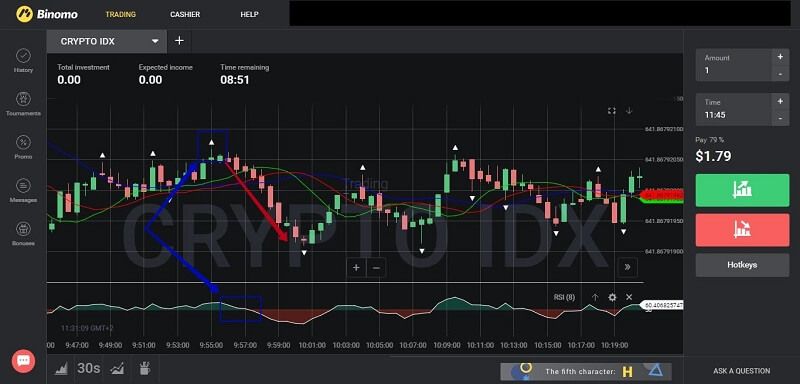Viewport: 800px width, 384px height.
Task: Click the Expected income 0.00 value
Action: (151, 80)
